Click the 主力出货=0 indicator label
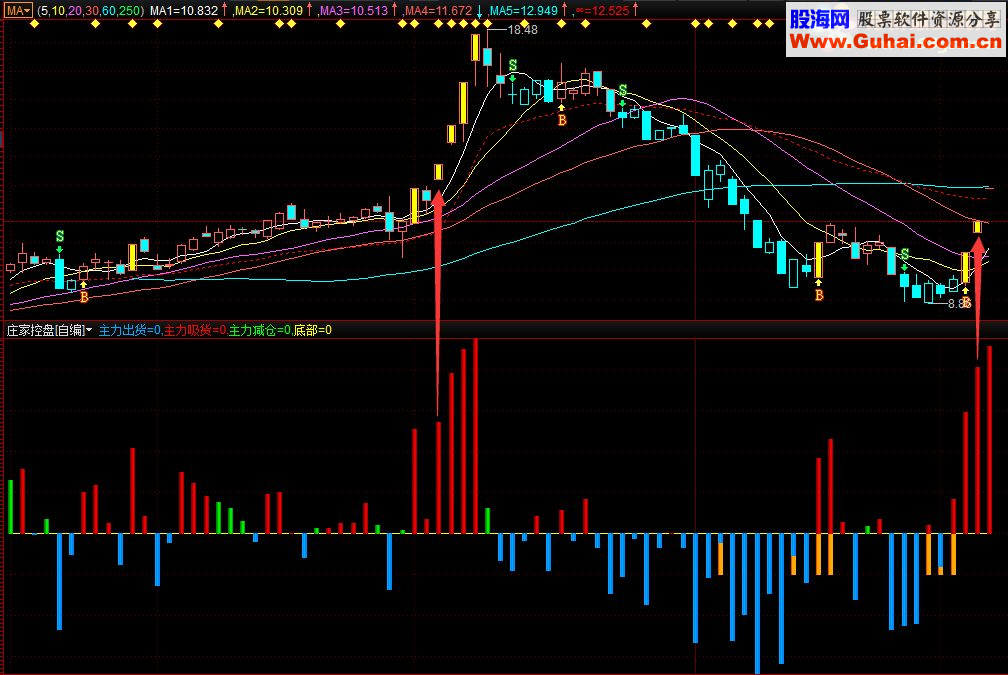Viewport: 1008px width, 675px height. [130, 330]
